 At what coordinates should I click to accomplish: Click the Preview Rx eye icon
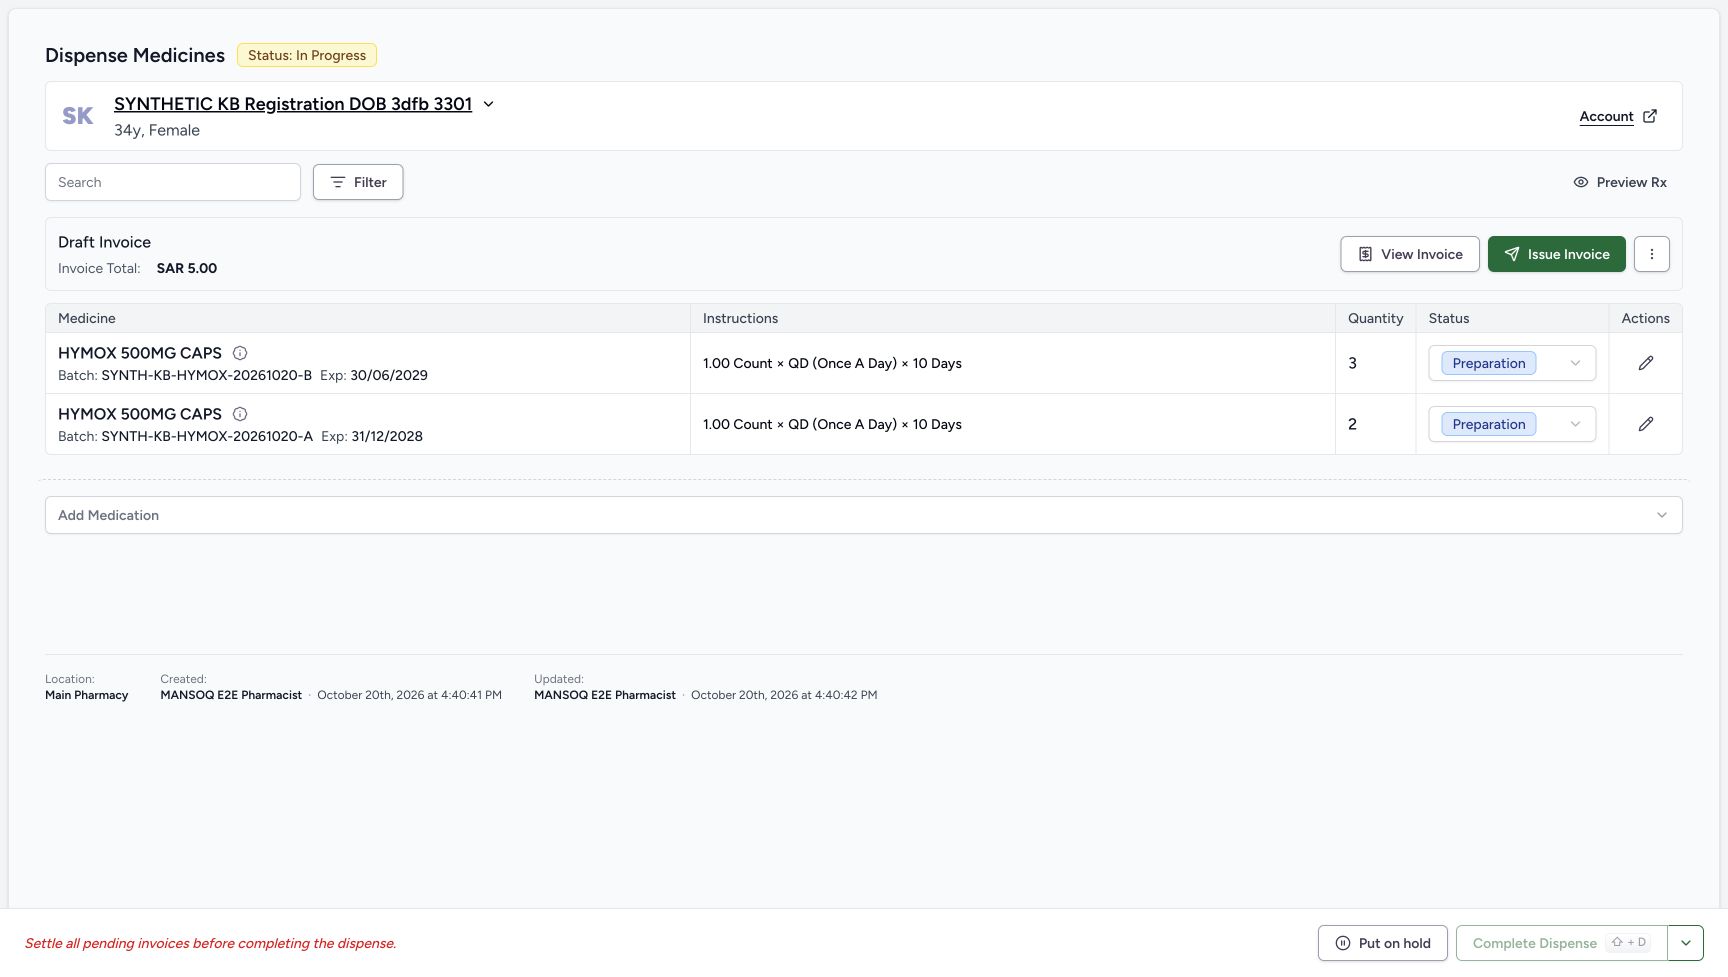[1581, 182]
